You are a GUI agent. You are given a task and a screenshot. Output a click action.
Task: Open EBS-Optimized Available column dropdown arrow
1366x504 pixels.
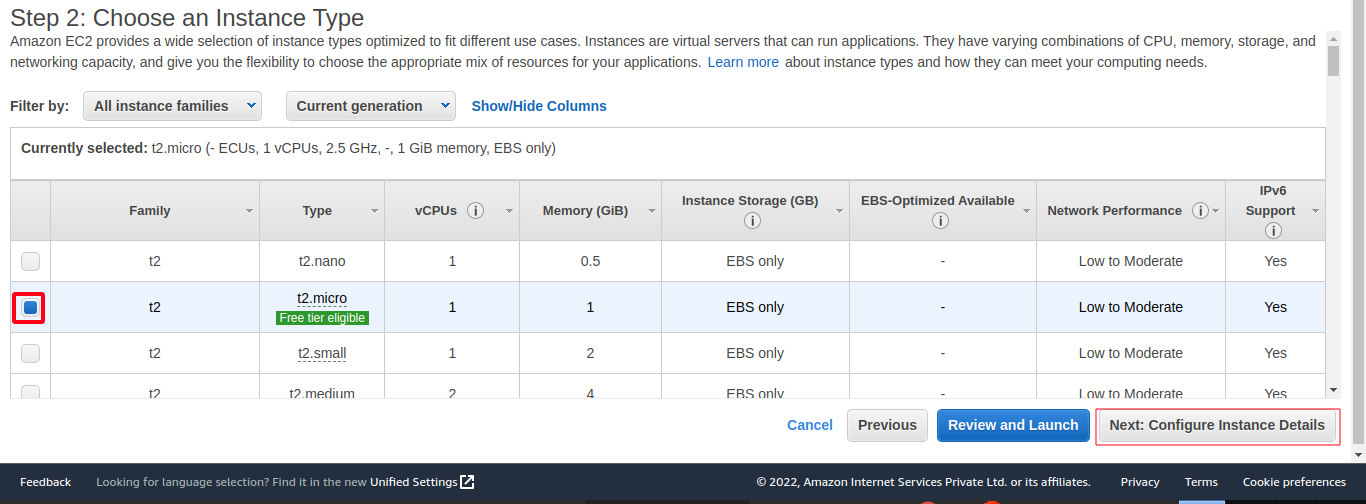(1026, 211)
